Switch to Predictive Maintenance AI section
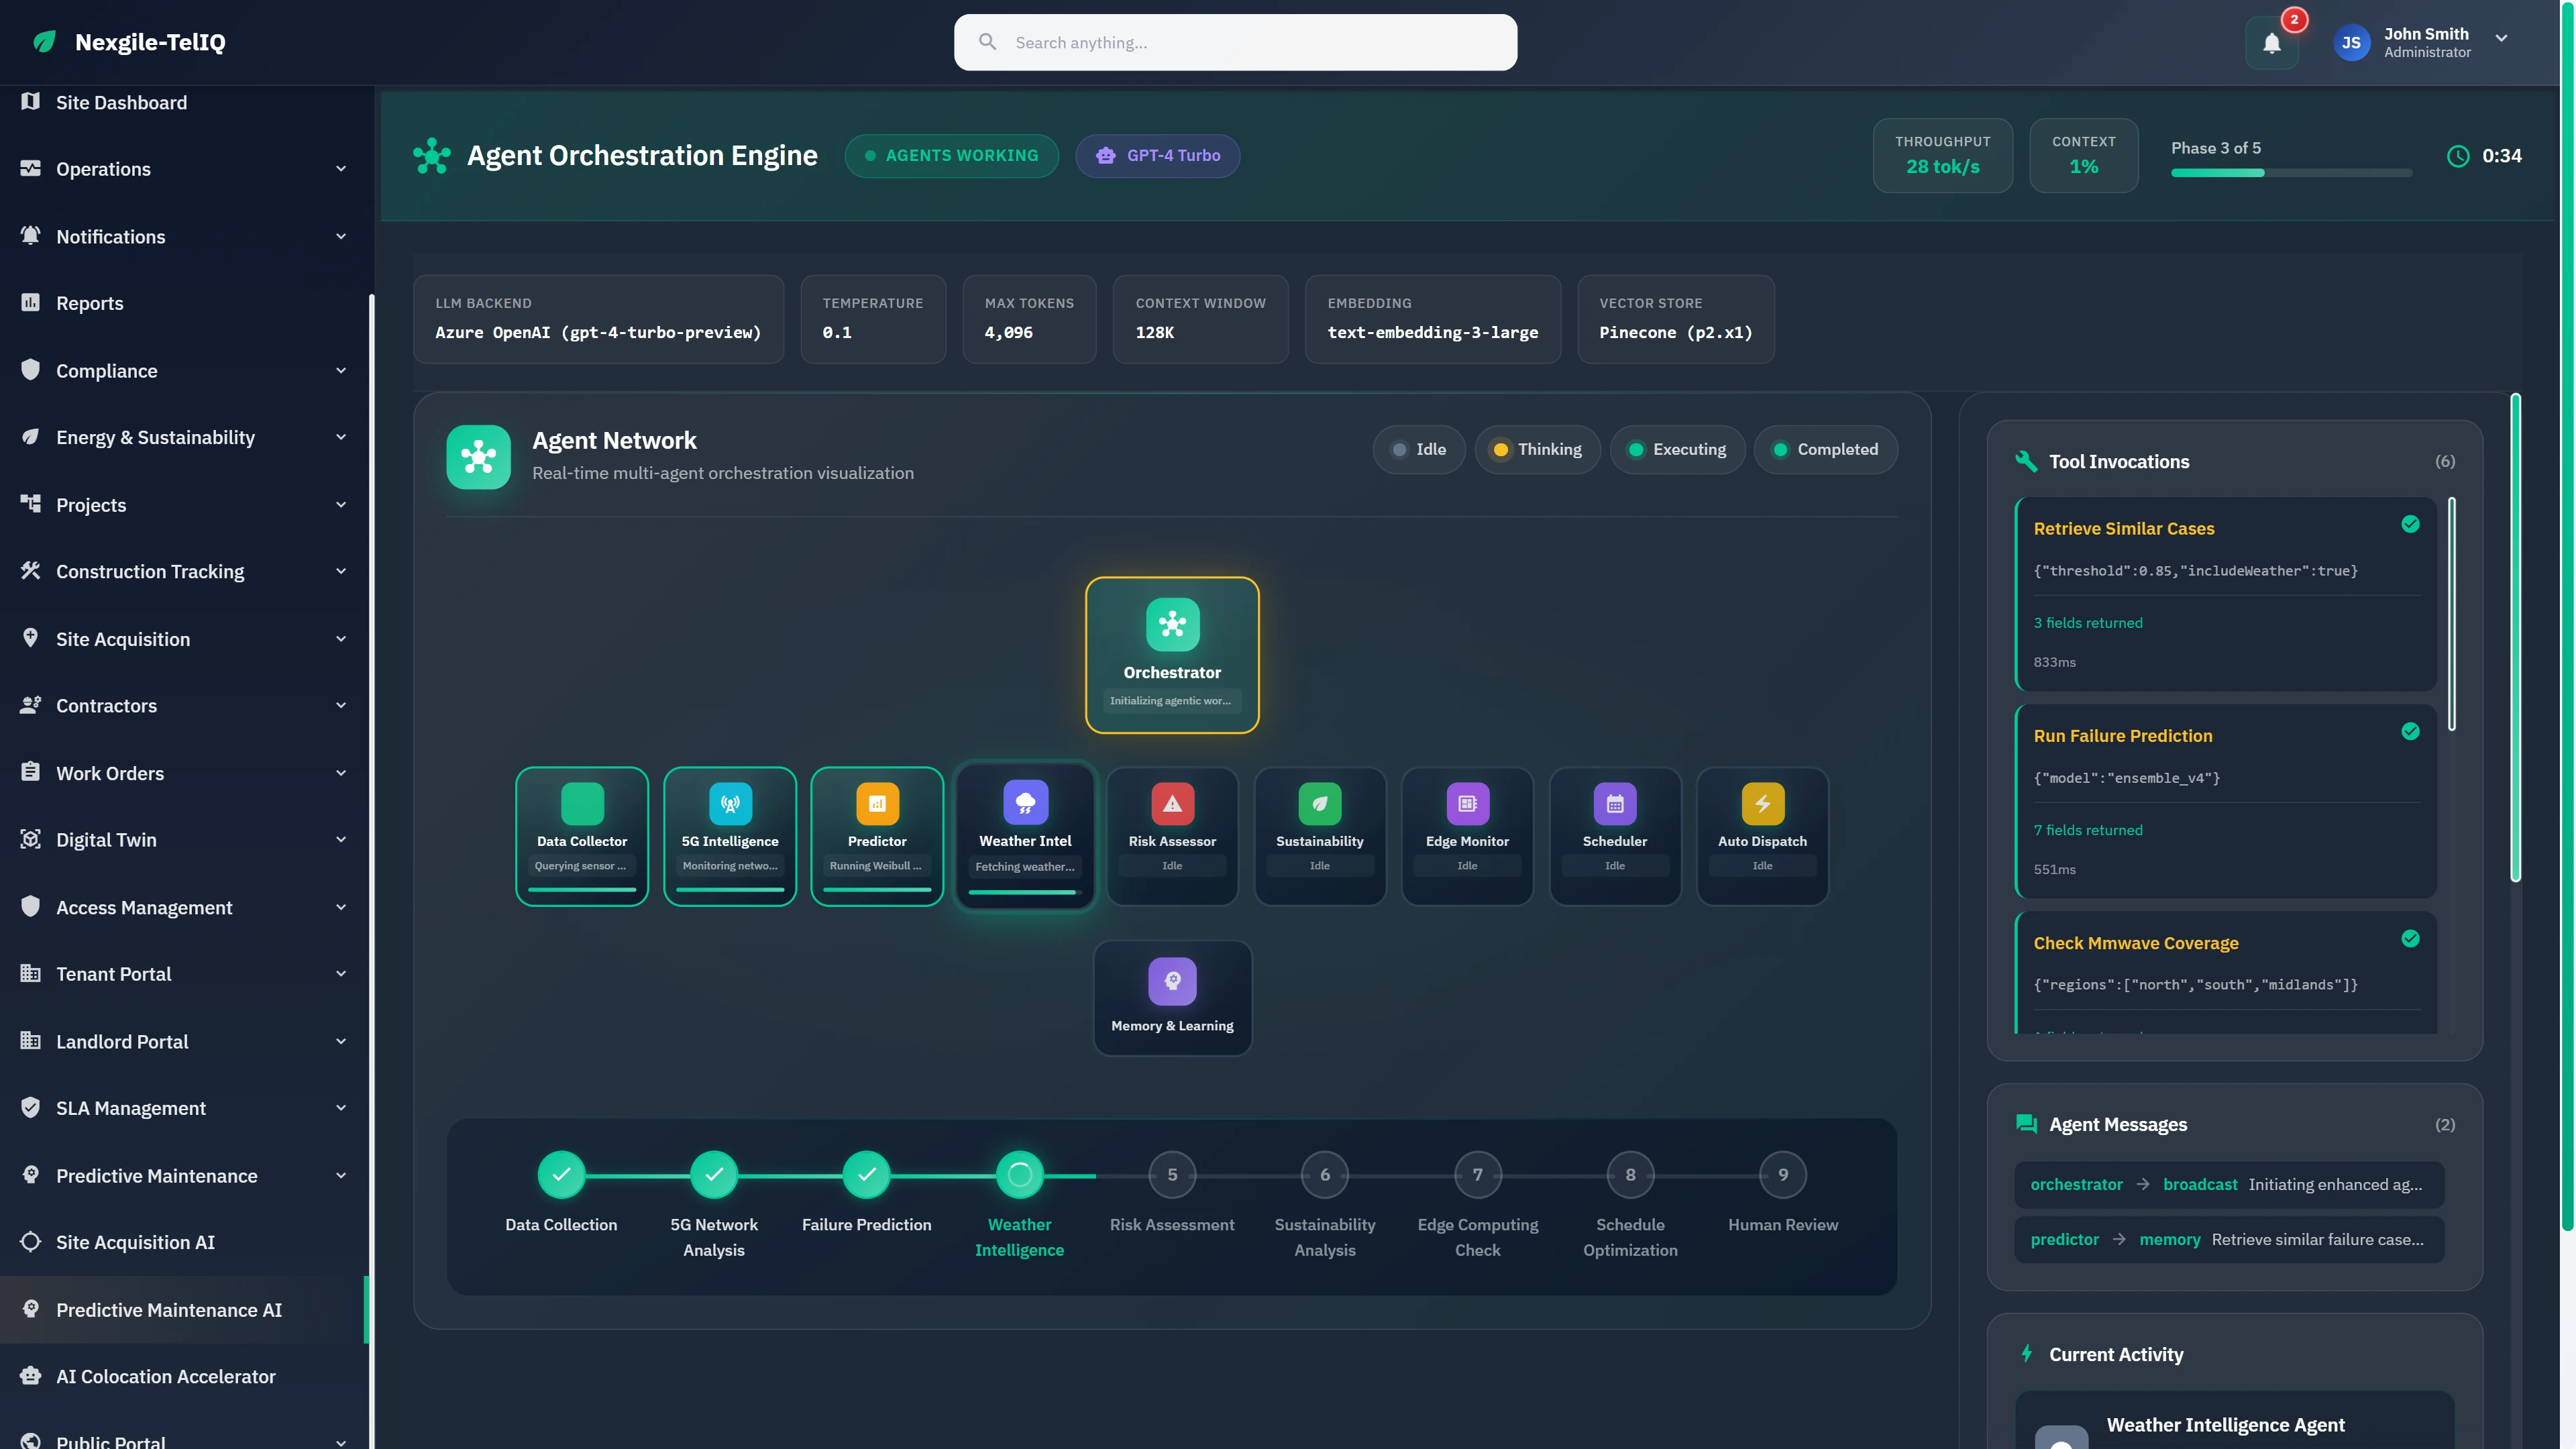Screen dimensions: 2576x1449 click(x=168, y=1309)
